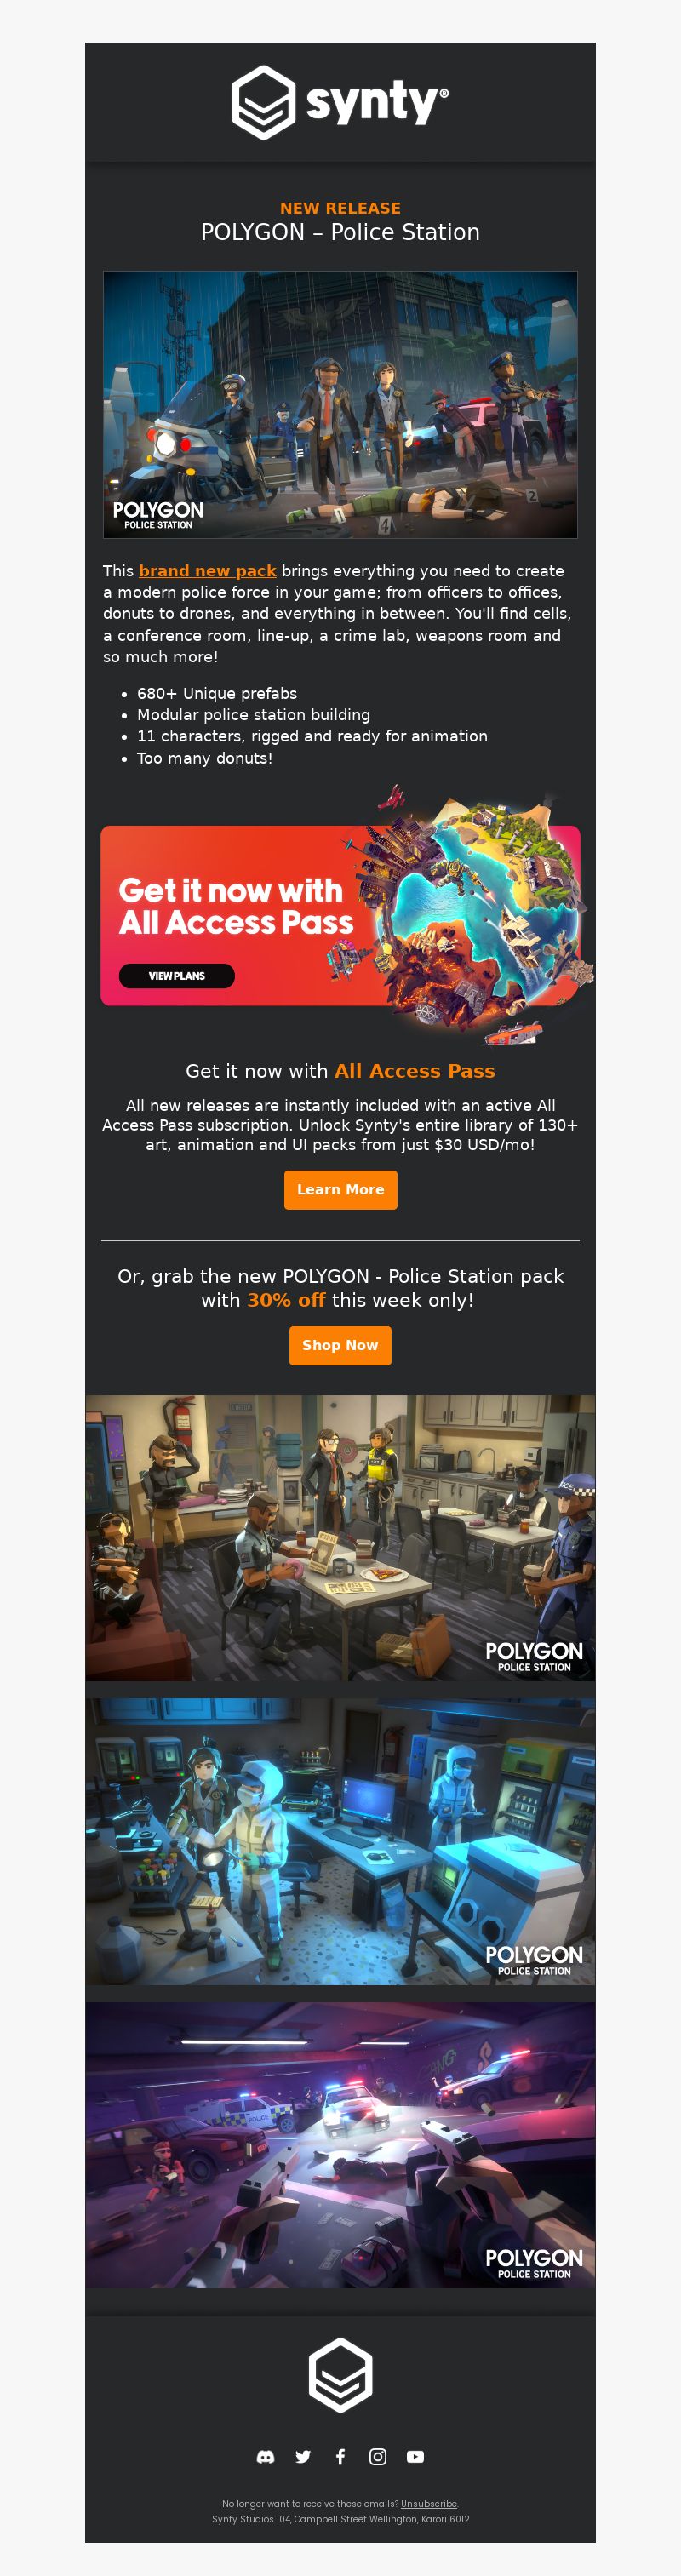Click the POLYGON Police Station title heading
The height and width of the screenshot is (2576, 681).
[340, 232]
